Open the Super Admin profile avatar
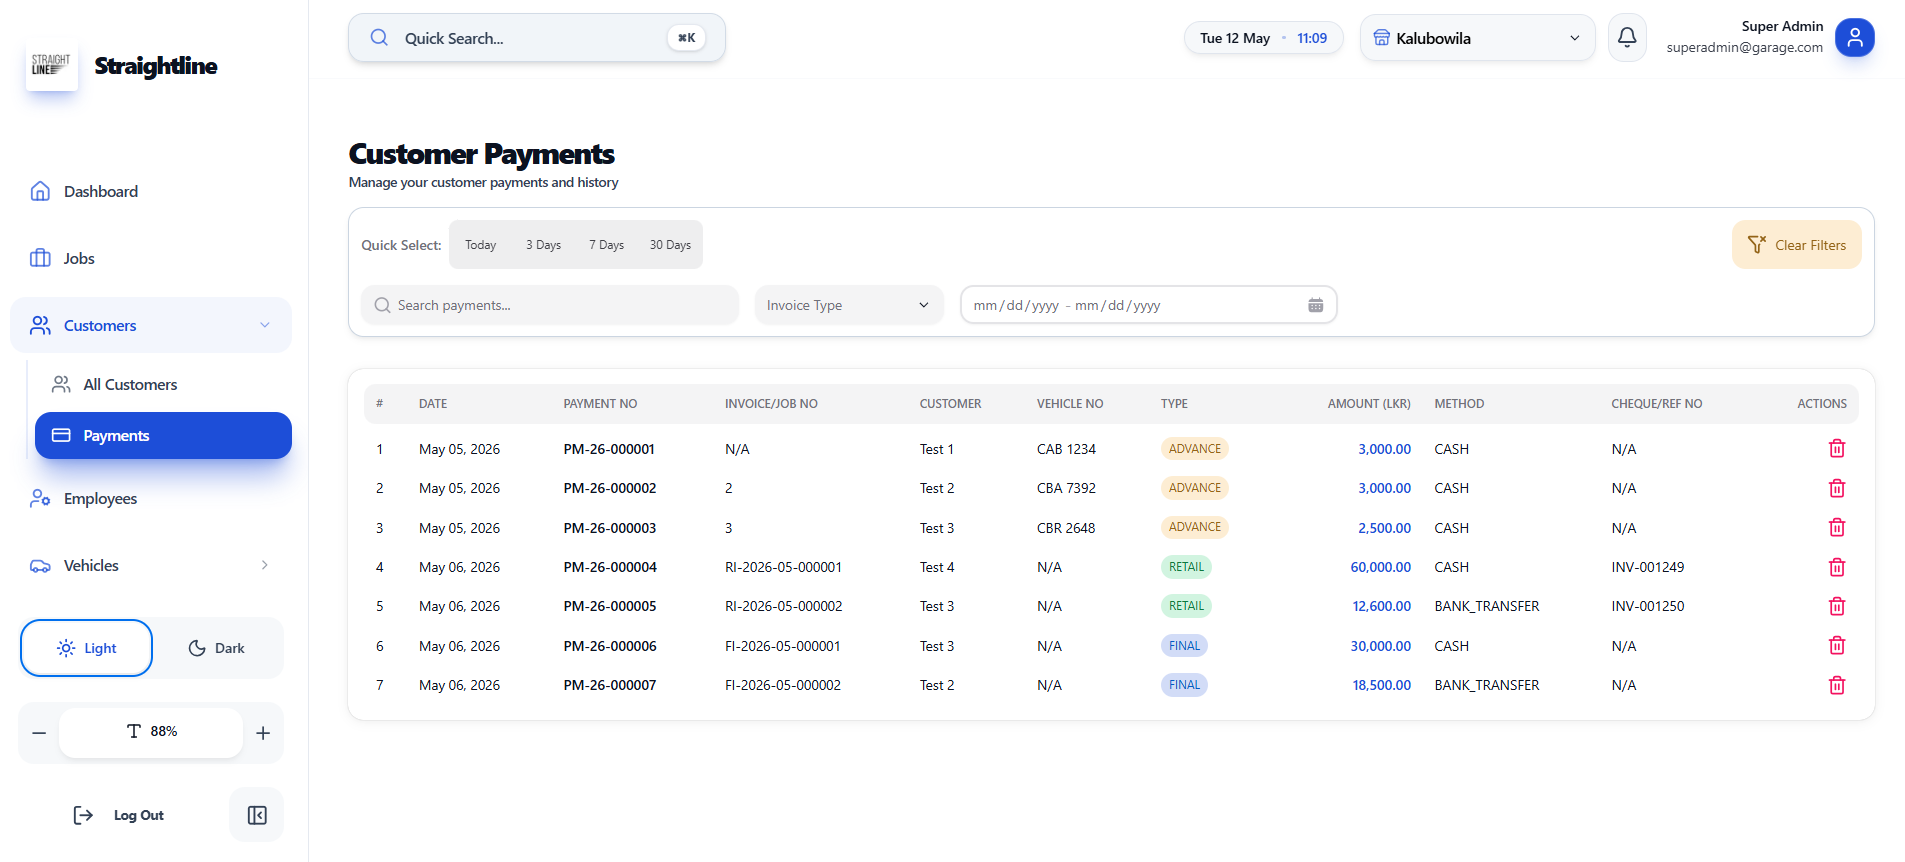Viewport: 1905px width, 862px height. (1854, 38)
